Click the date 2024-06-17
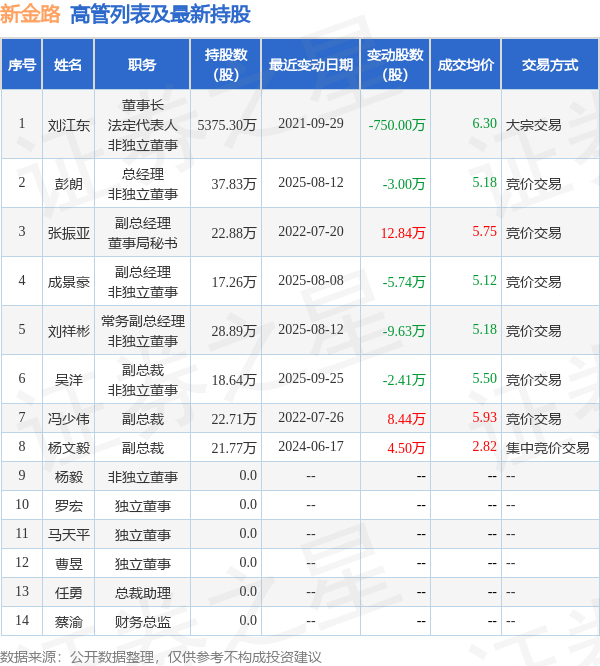 pos(311,446)
